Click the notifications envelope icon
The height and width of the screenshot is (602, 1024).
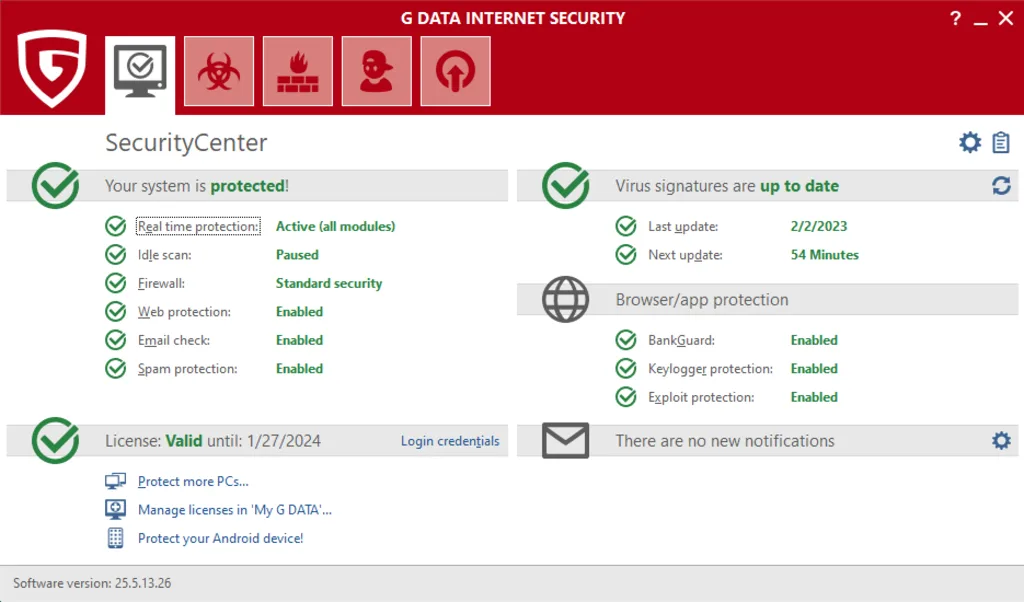[565, 440]
